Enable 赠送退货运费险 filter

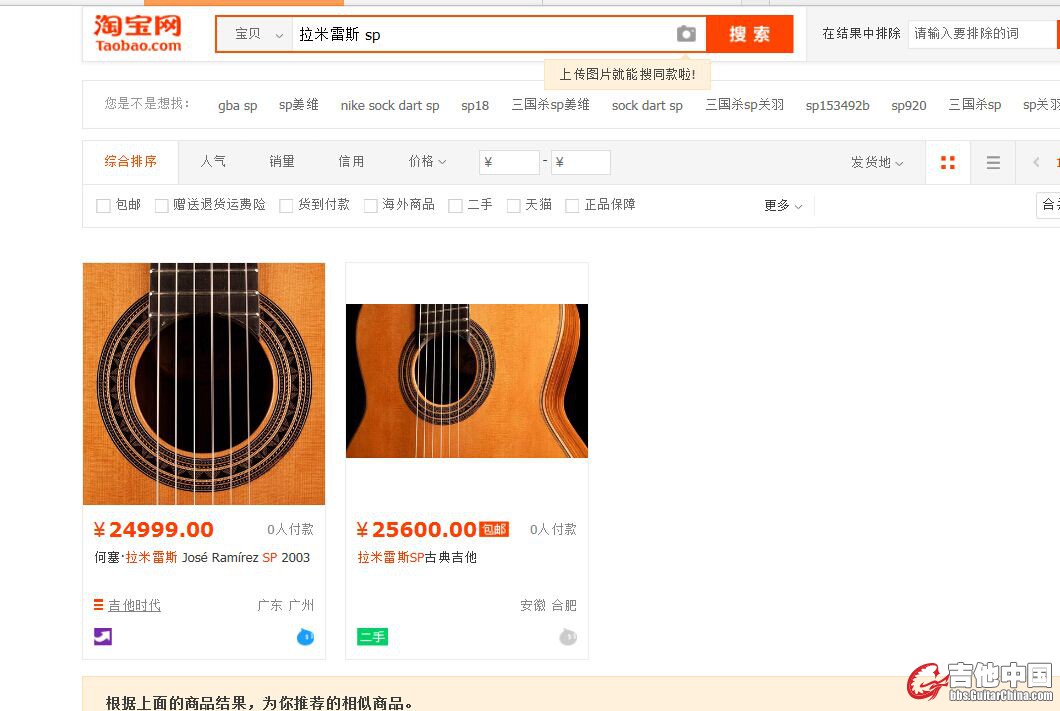click(162, 205)
